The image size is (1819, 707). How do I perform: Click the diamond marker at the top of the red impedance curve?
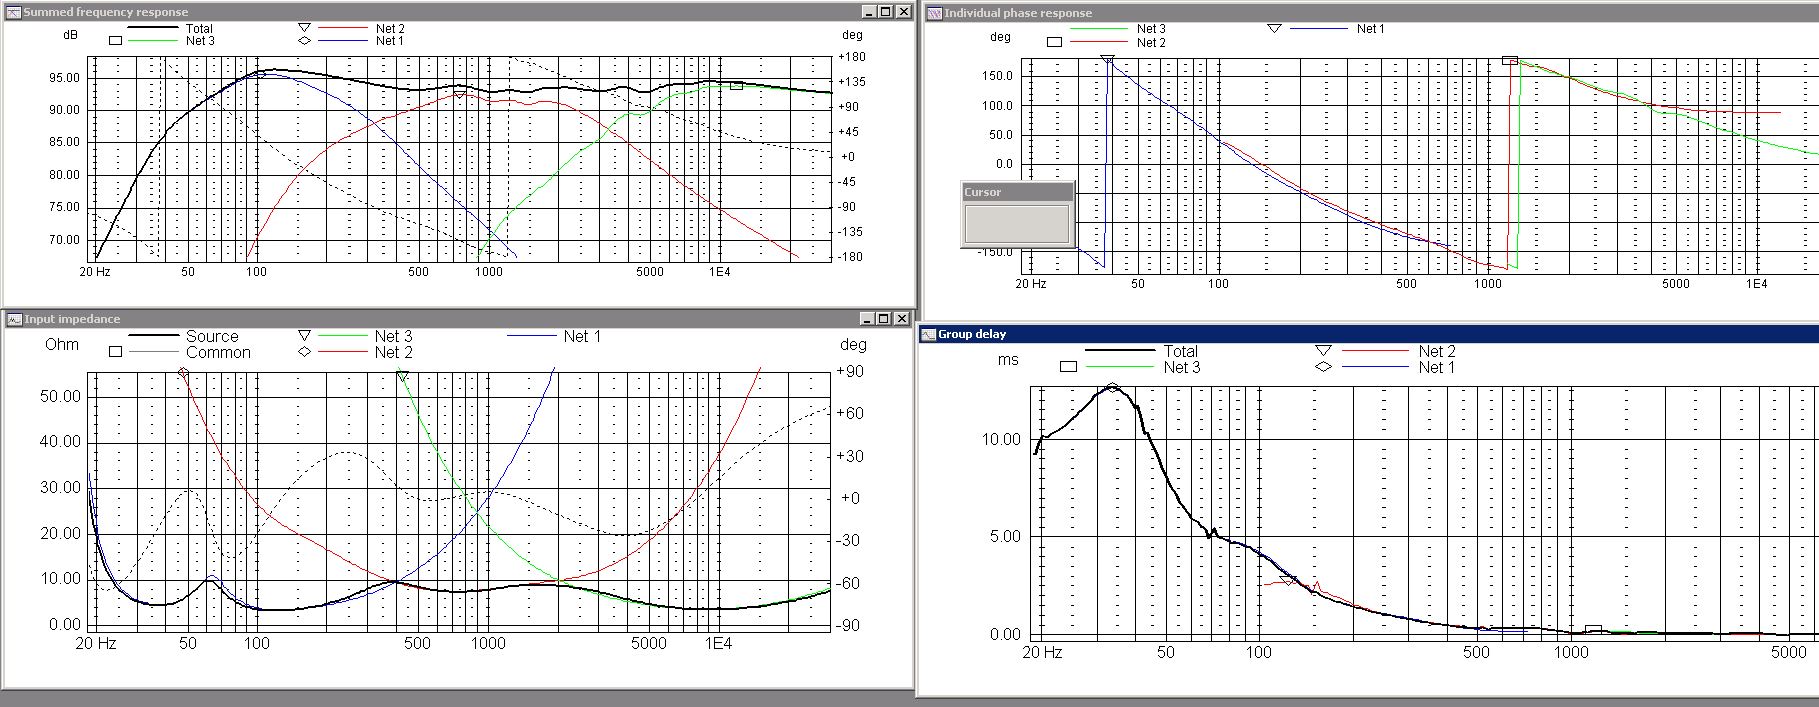click(x=183, y=373)
